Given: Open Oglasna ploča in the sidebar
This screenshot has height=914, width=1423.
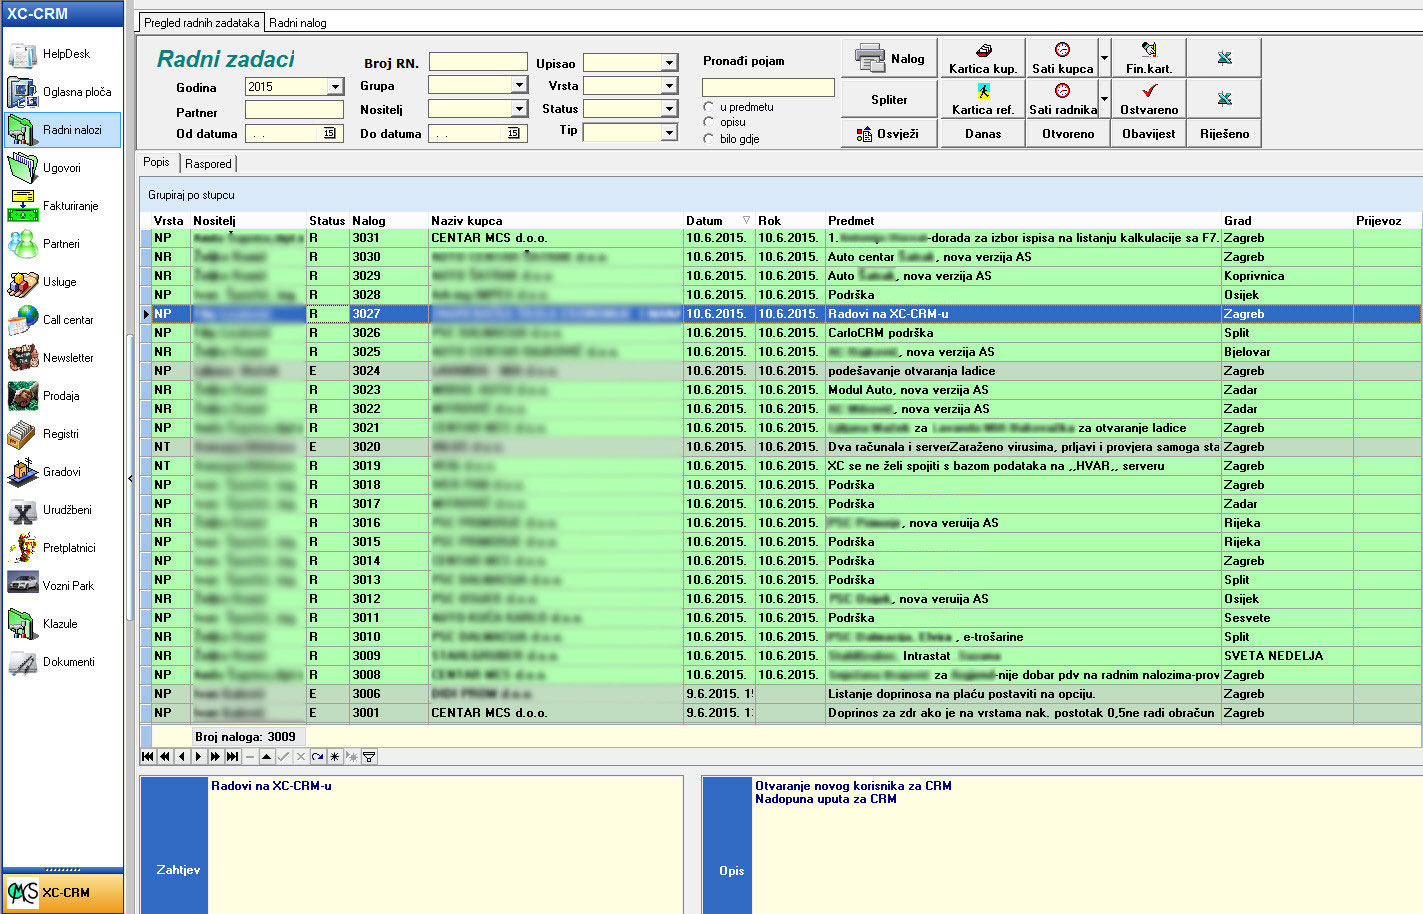Looking at the screenshot, I should point(62,92).
